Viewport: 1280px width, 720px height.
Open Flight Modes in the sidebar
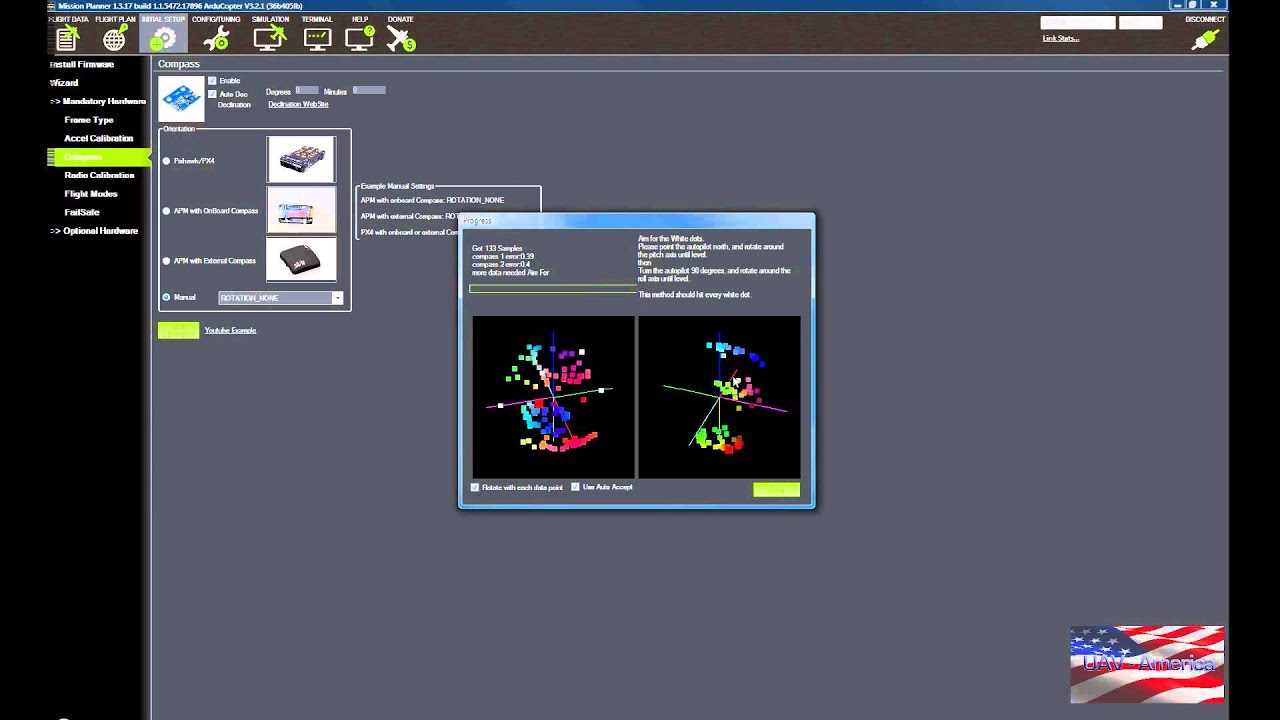tap(91, 194)
